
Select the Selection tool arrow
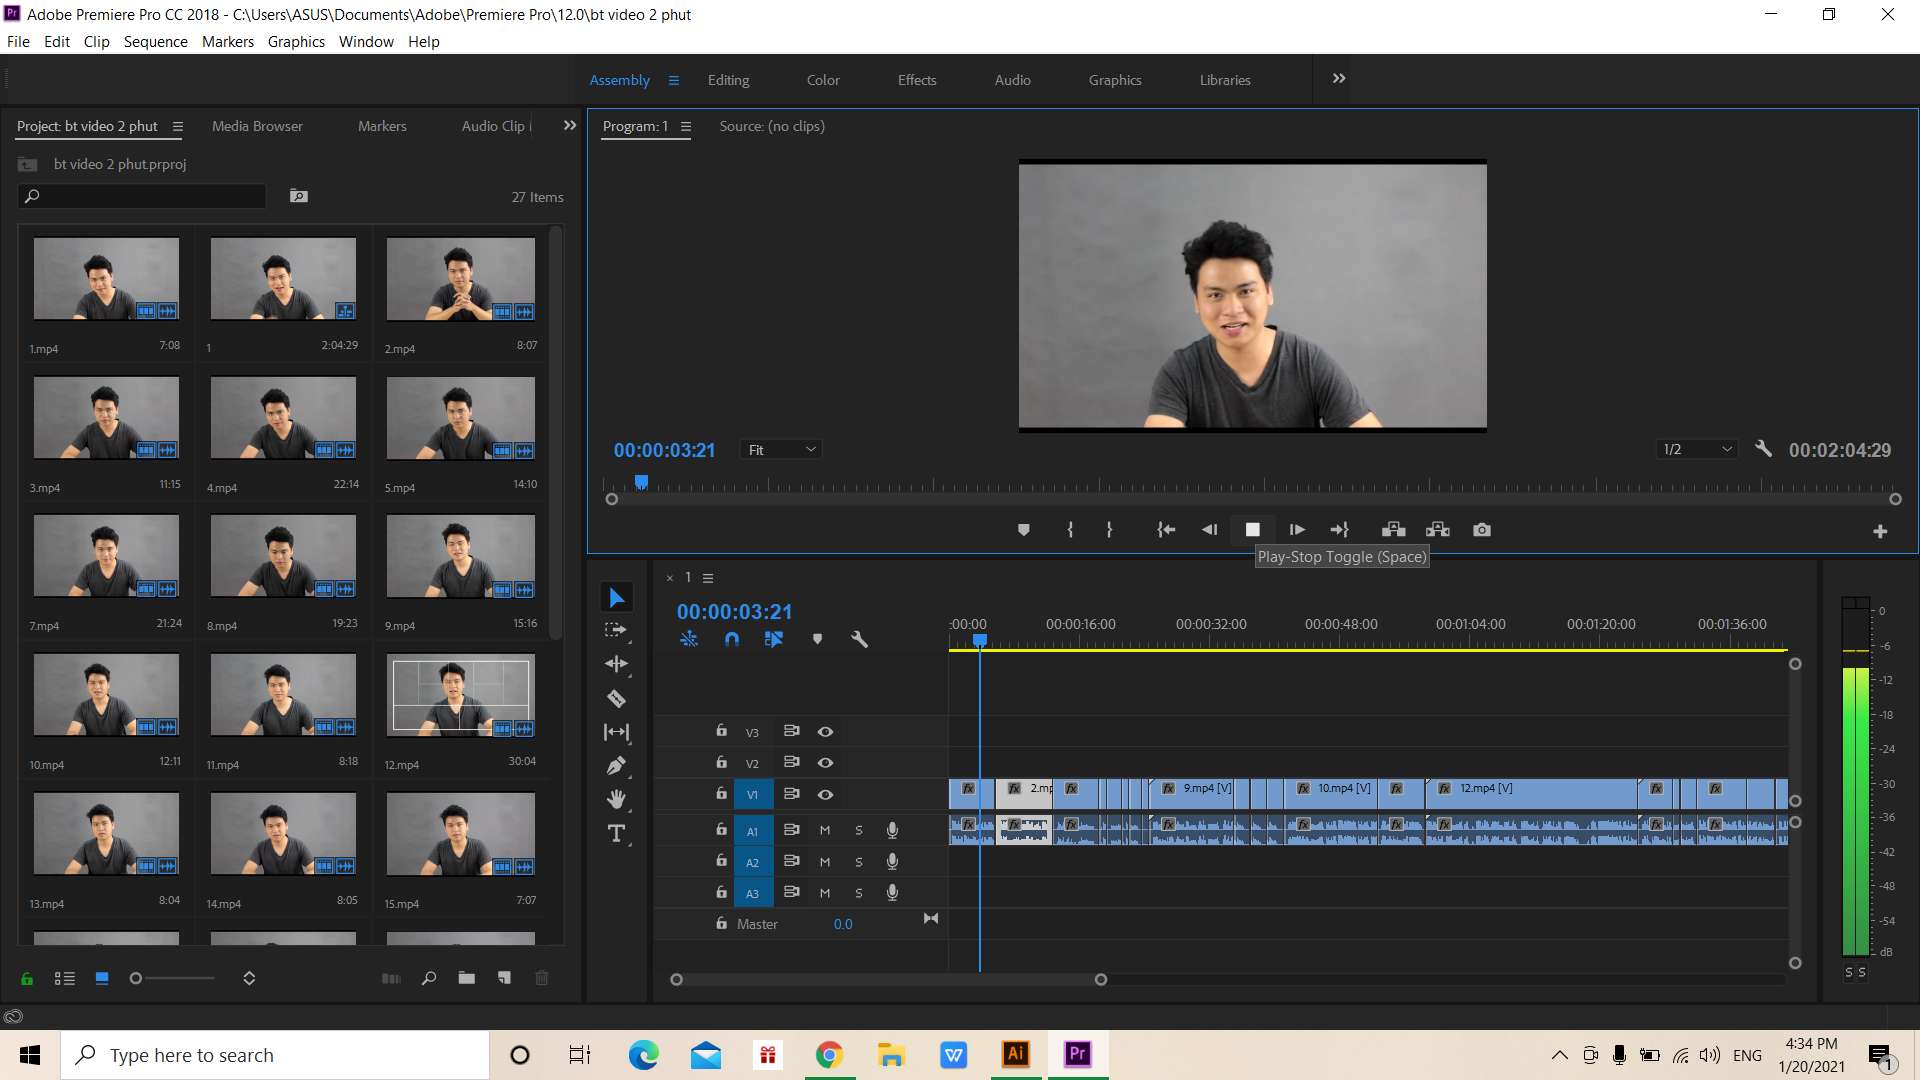617,597
